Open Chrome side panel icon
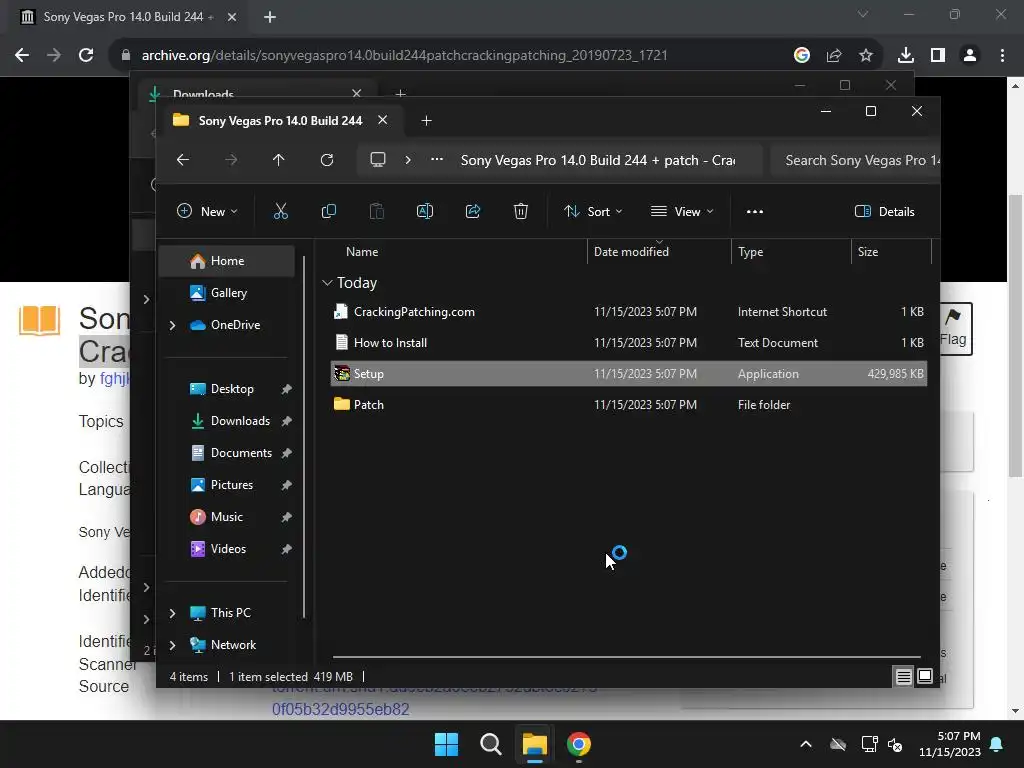The image size is (1024, 768). [x=938, y=56]
